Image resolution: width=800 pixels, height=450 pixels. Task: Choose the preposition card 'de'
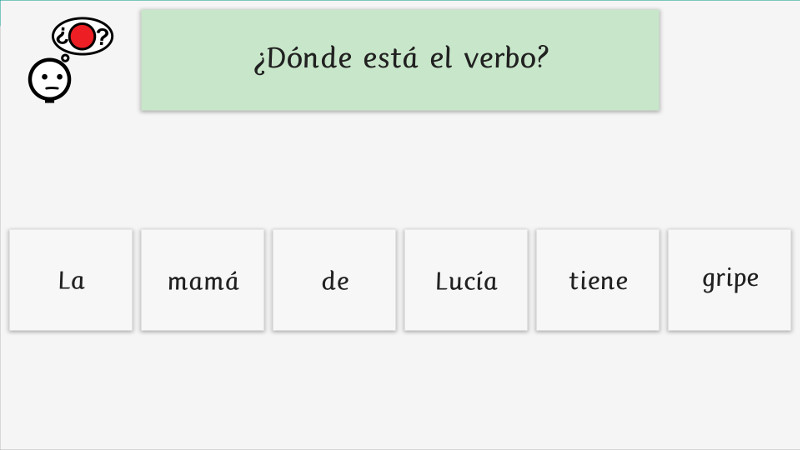tap(334, 280)
